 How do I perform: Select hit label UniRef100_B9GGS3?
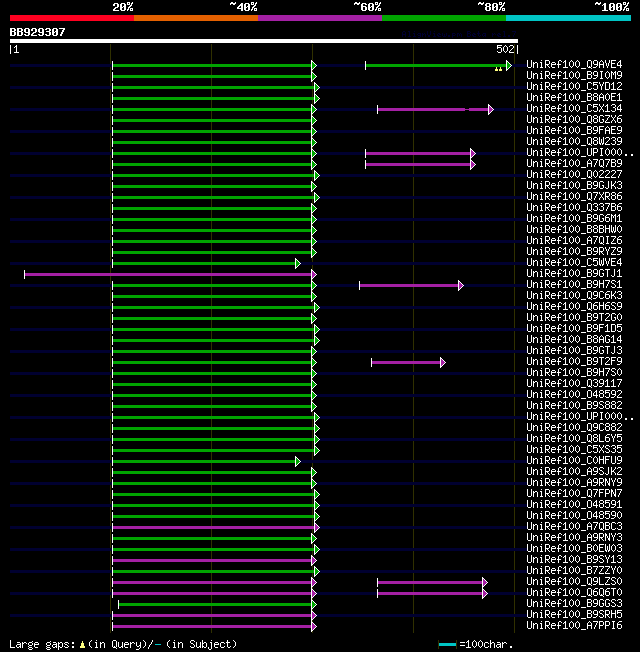[x=574, y=604]
